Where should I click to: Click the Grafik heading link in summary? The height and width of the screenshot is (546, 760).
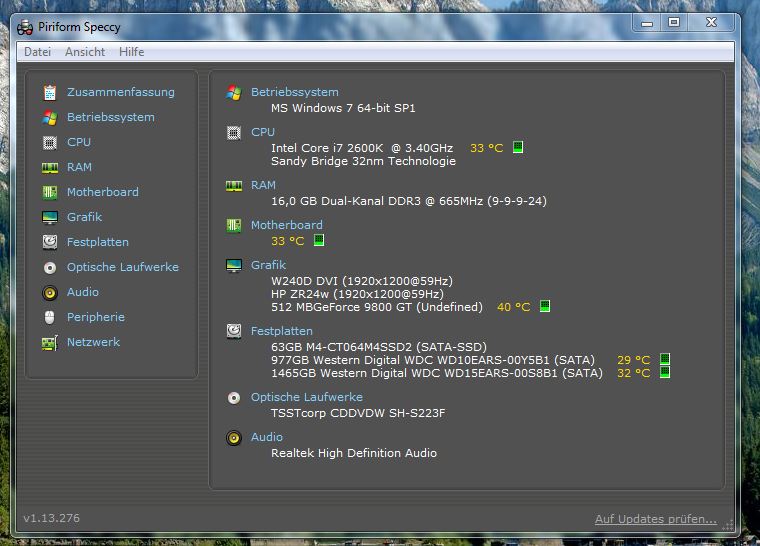point(268,265)
